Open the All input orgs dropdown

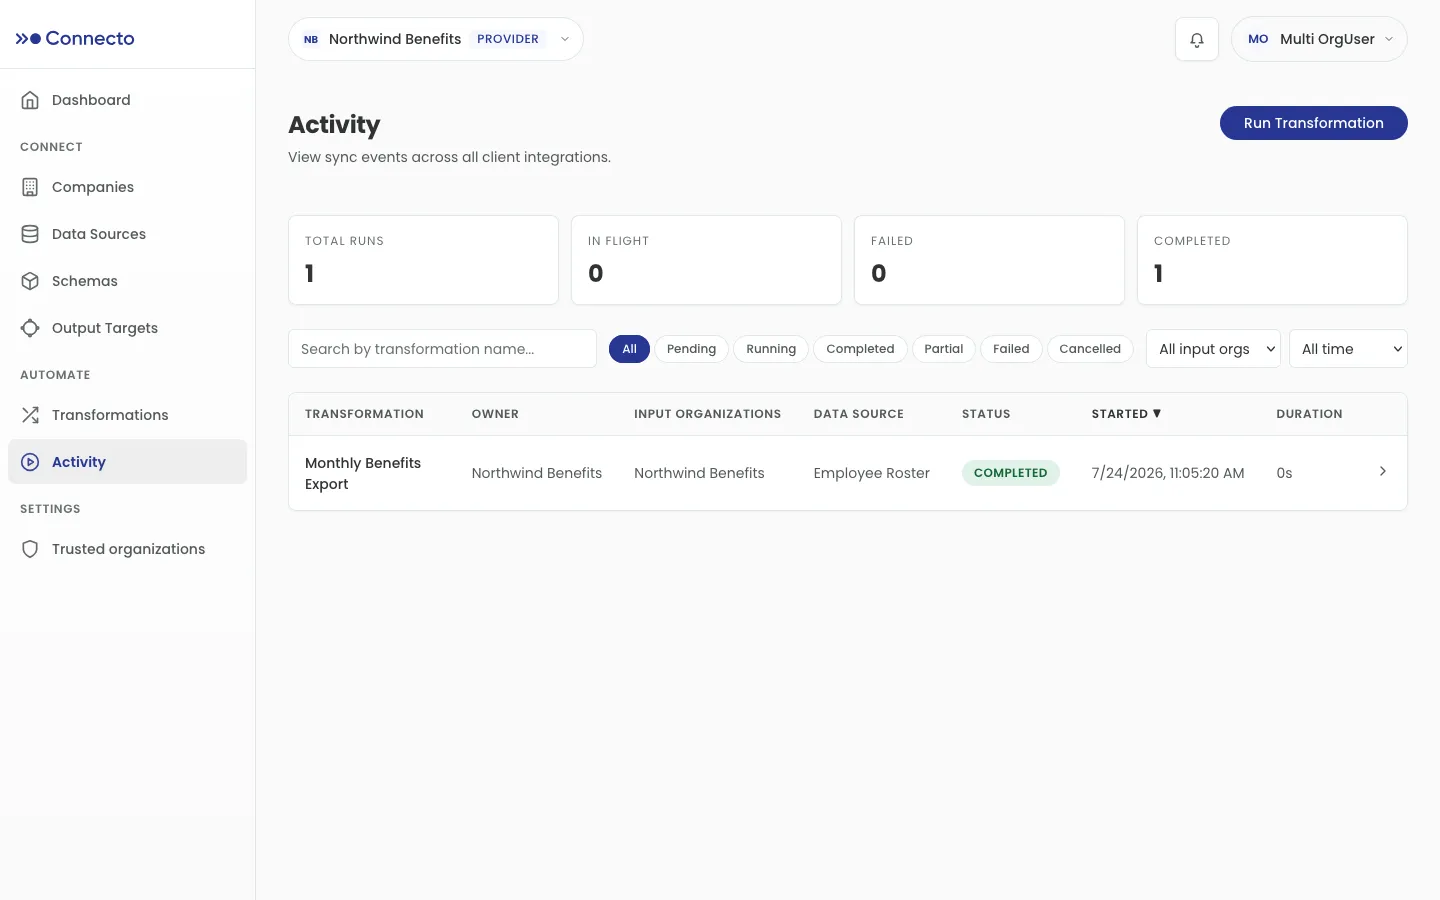[1213, 349]
